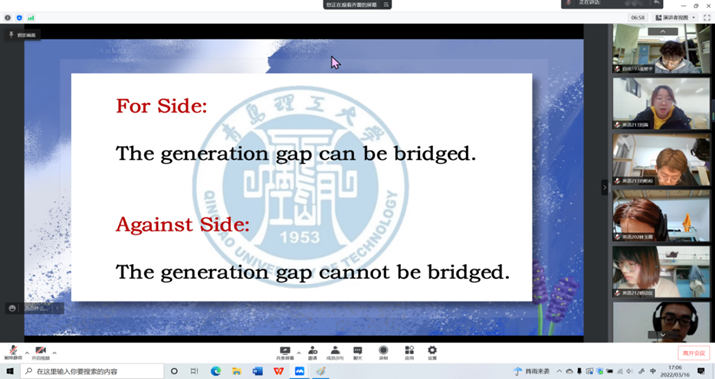
Task: Open the apps grid icon
Action: point(409,353)
